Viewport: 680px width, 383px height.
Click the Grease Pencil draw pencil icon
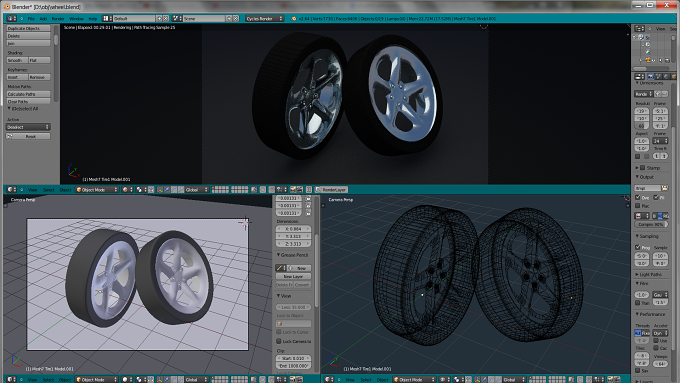pyautogui.click(x=280, y=268)
